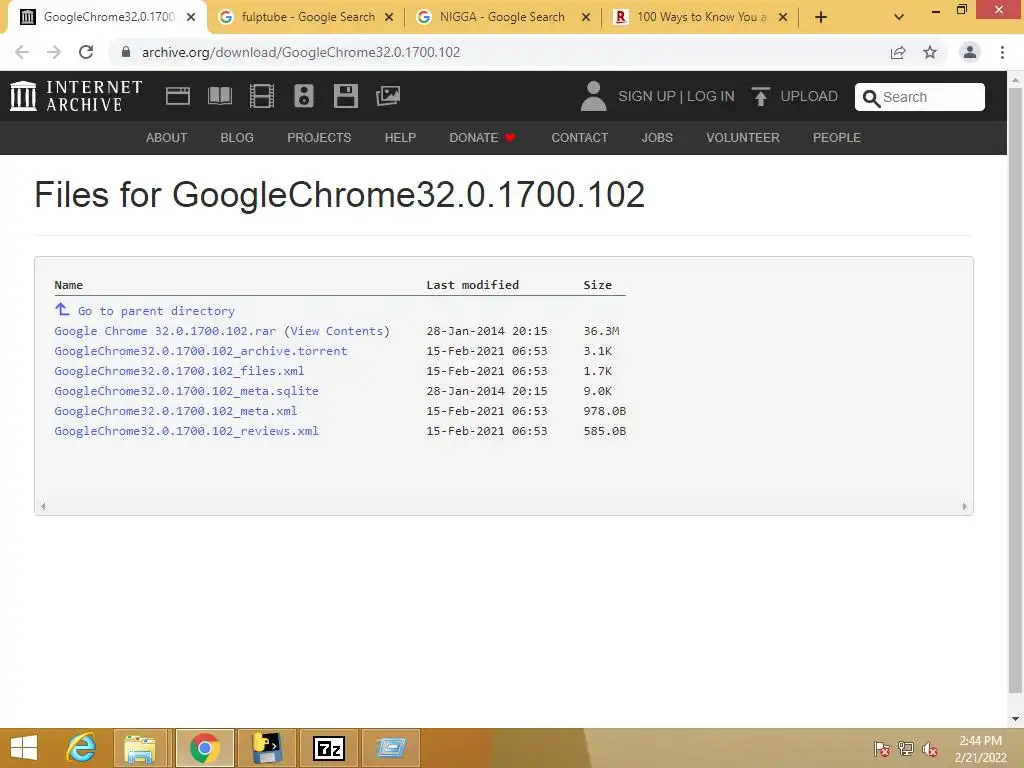Switch to 100 Ways to Know You tab

tap(701, 17)
